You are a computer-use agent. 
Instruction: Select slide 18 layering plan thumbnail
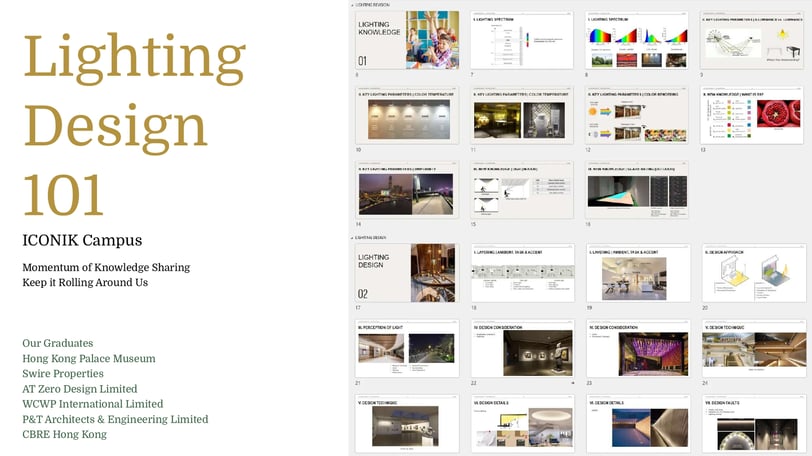pos(523,273)
